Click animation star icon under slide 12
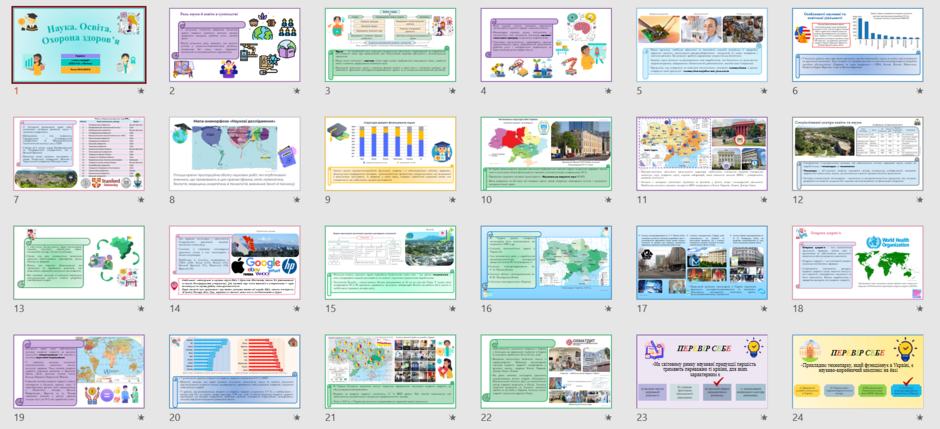 click(x=920, y=200)
